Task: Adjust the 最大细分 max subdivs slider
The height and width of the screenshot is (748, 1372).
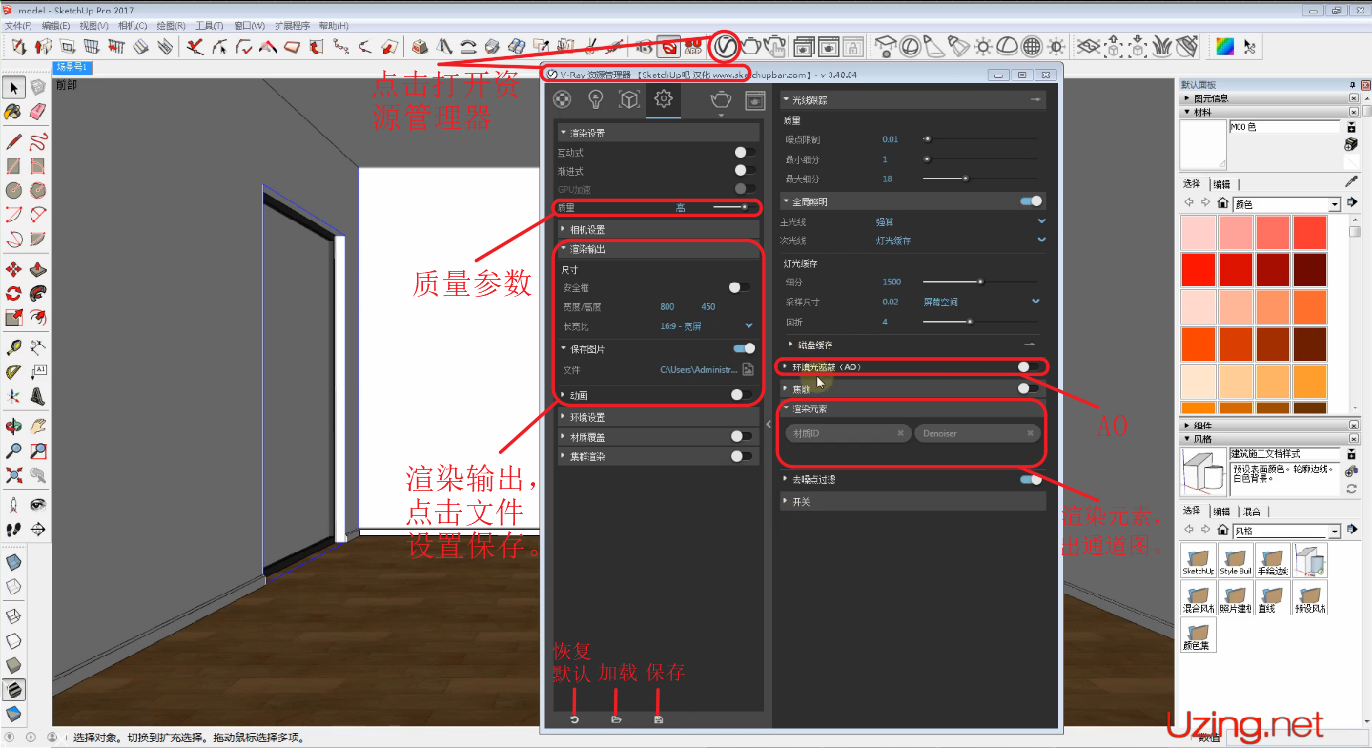Action: coord(980,178)
